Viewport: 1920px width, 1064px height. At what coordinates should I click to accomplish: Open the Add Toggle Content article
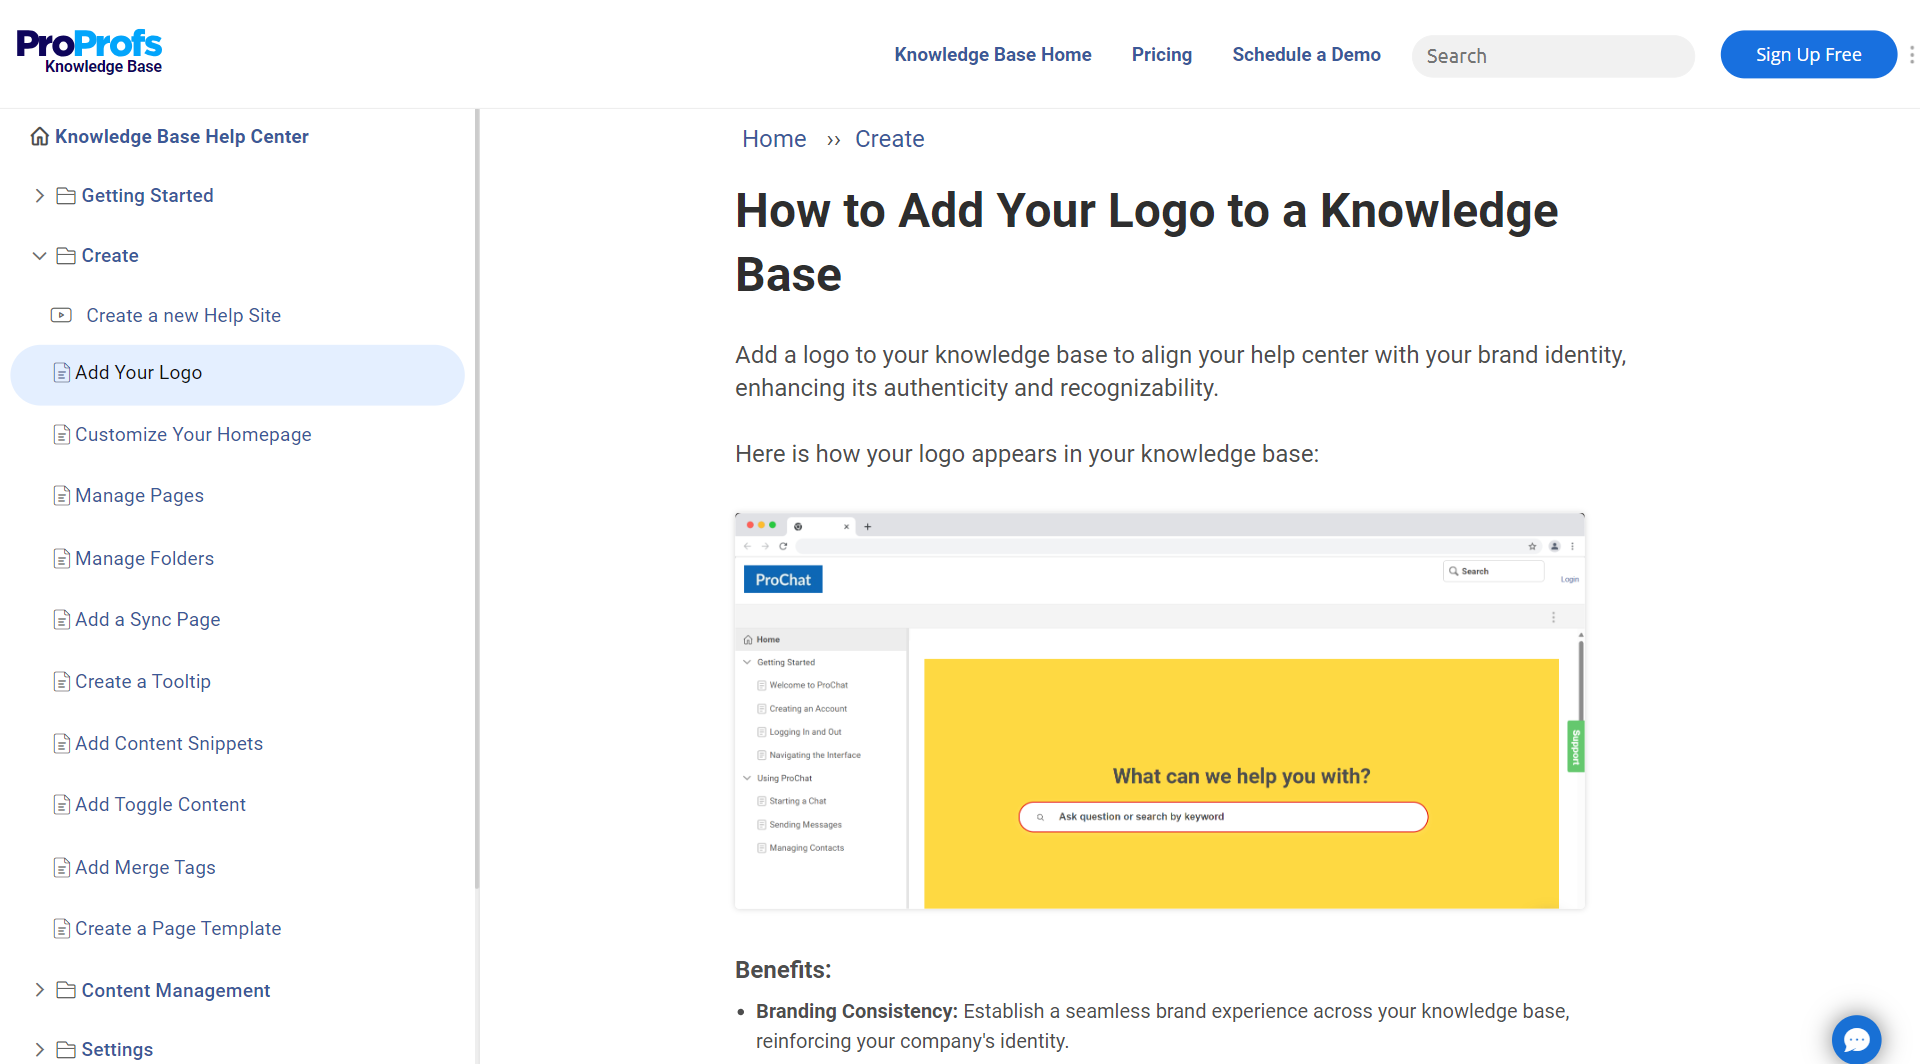point(160,804)
